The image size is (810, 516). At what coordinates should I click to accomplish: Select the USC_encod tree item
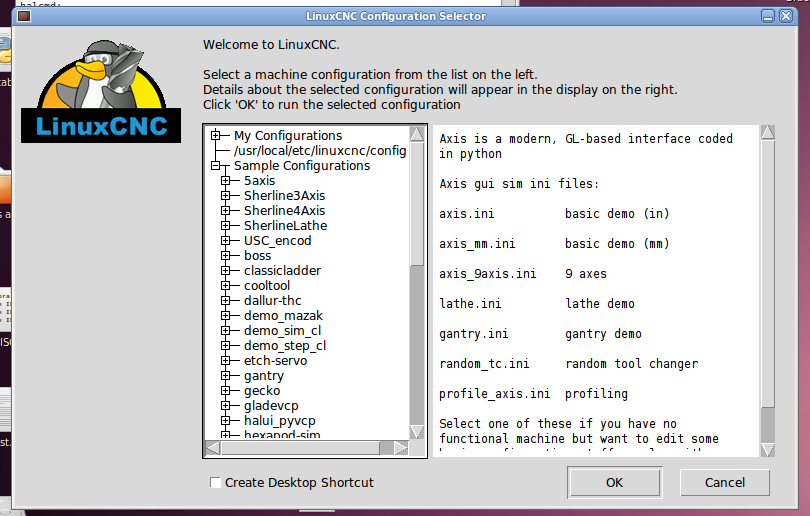[277, 241]
